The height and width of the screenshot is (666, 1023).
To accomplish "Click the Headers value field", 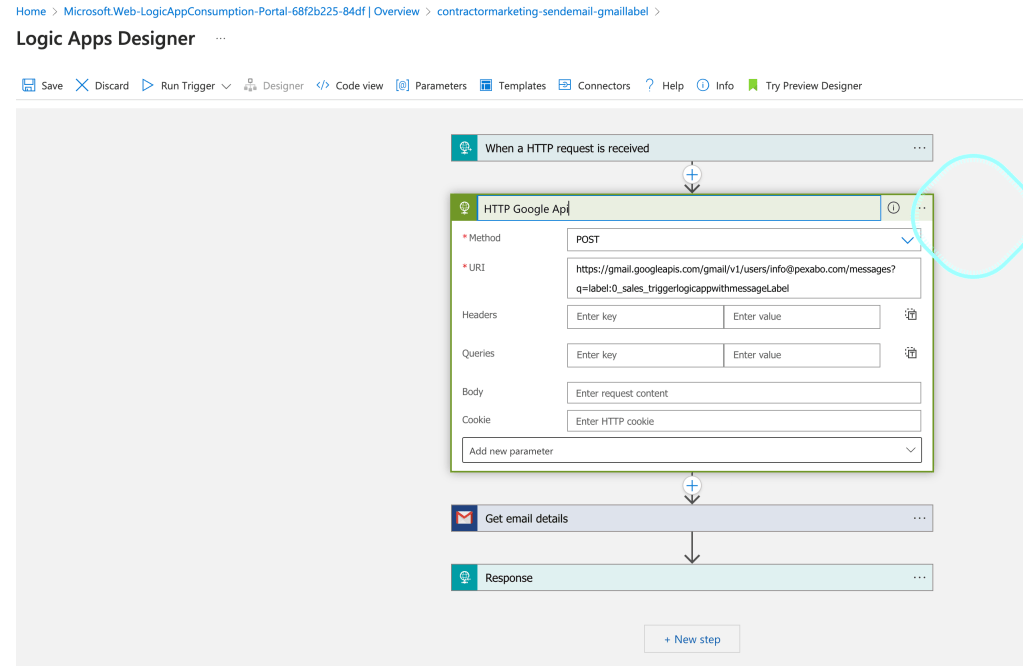I will click(x=802, y=316).
